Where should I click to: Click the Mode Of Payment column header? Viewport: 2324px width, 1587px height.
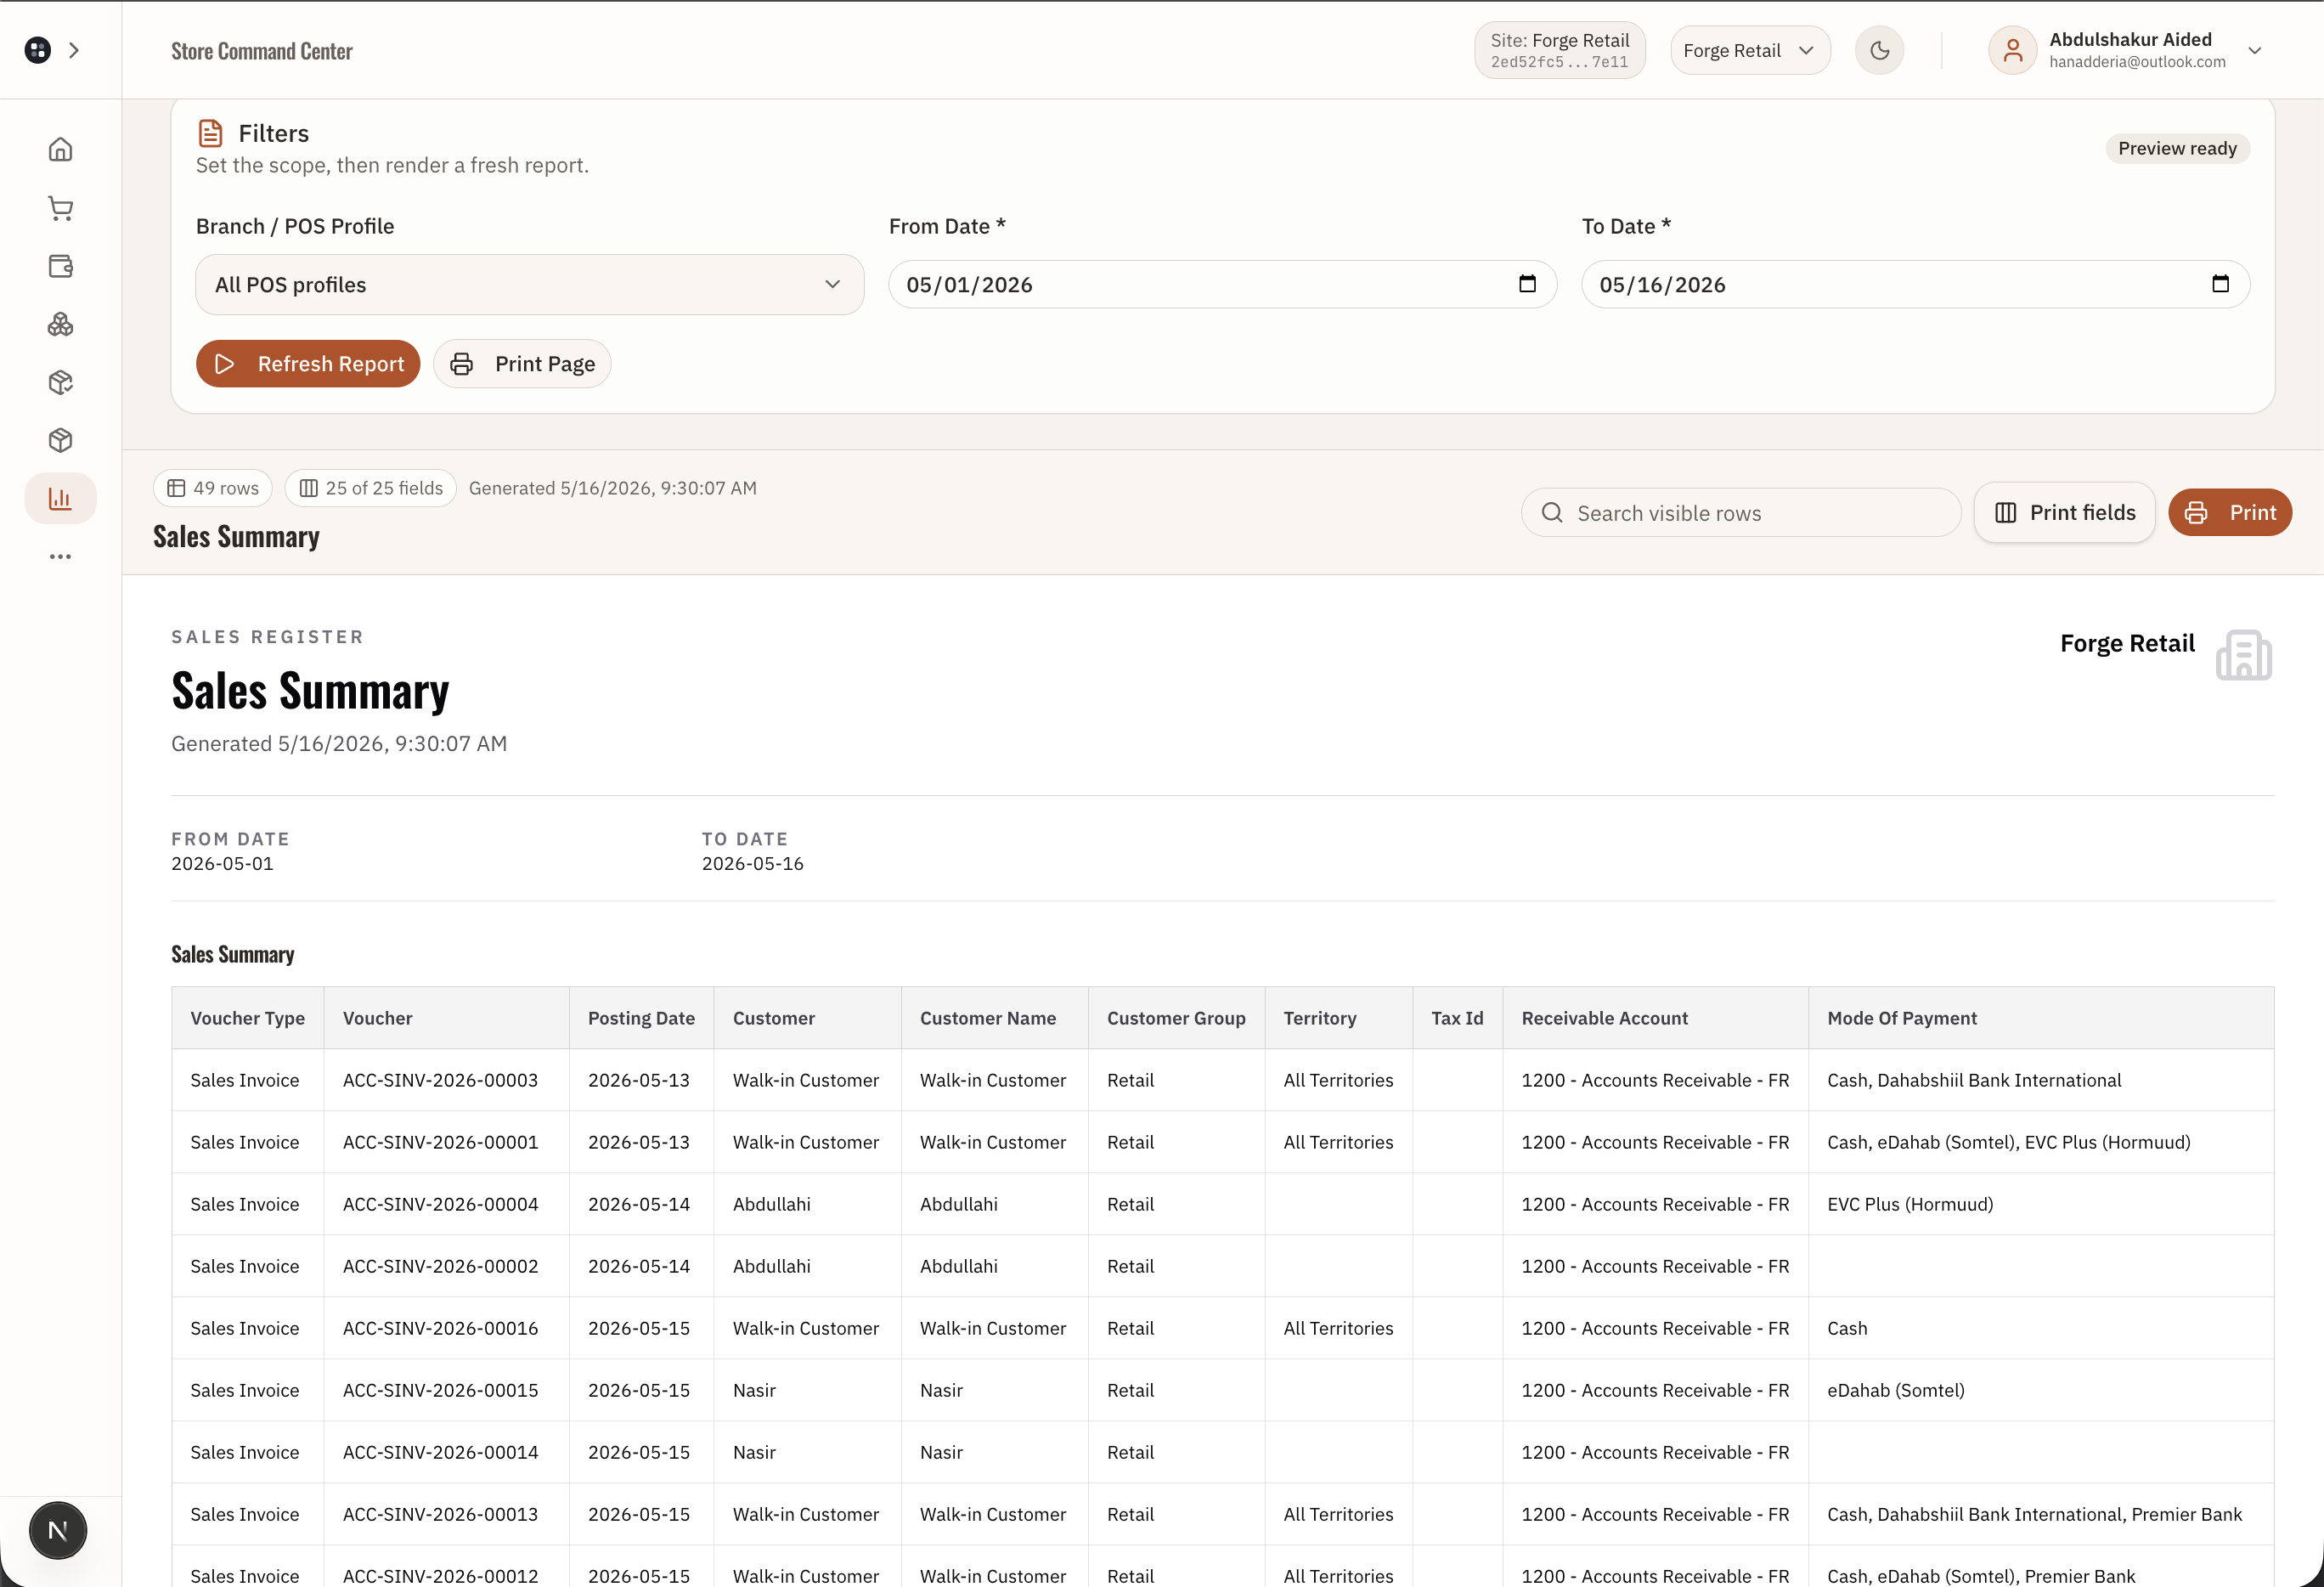click(x=2041, y=1018)
